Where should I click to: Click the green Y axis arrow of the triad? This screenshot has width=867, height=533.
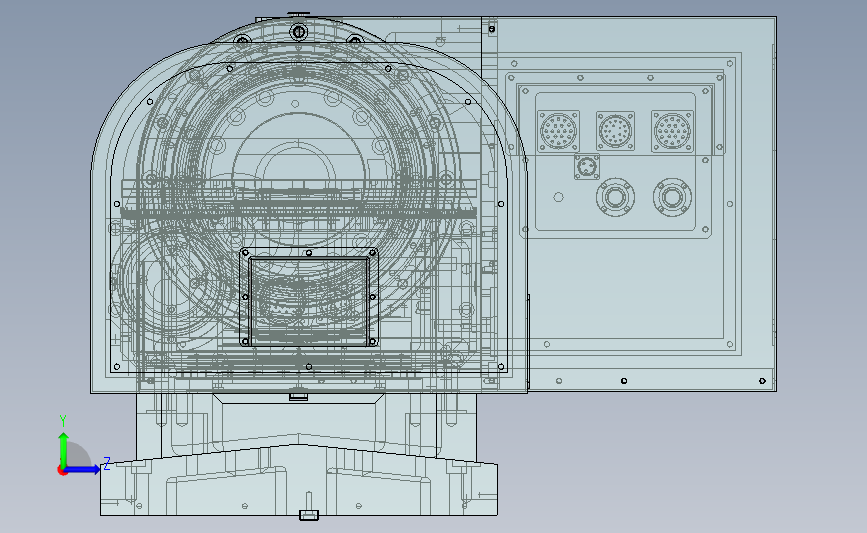[x=64, y=449]
